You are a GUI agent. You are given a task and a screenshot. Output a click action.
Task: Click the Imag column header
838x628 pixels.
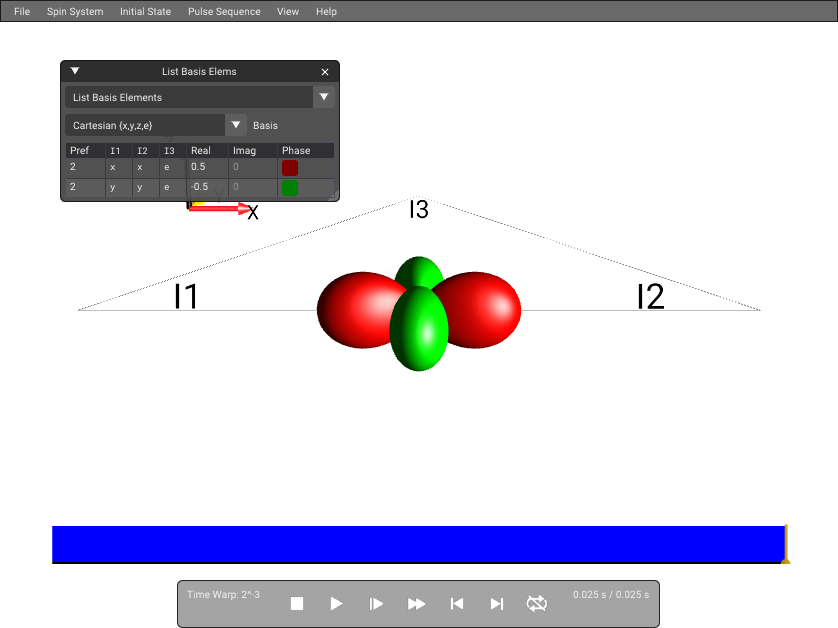click(244, 151)
